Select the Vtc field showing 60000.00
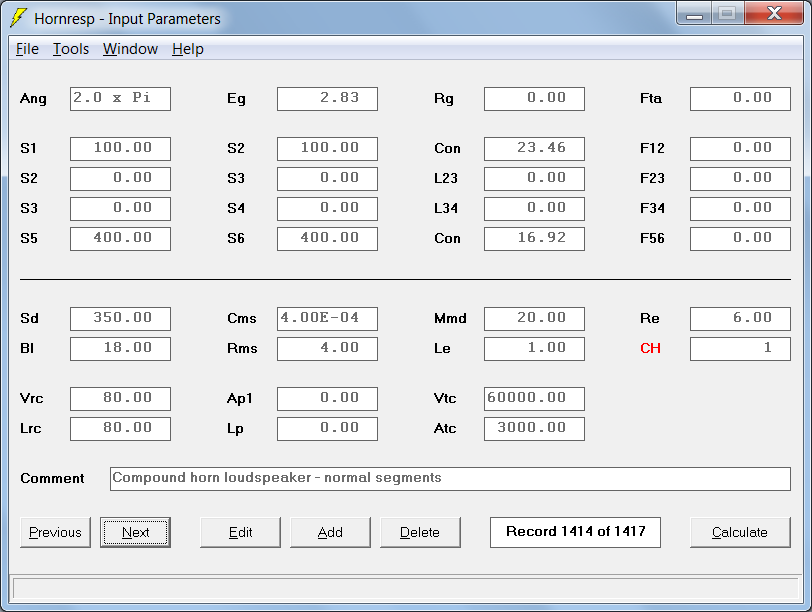Screen dimensions: 812x612 534,399
